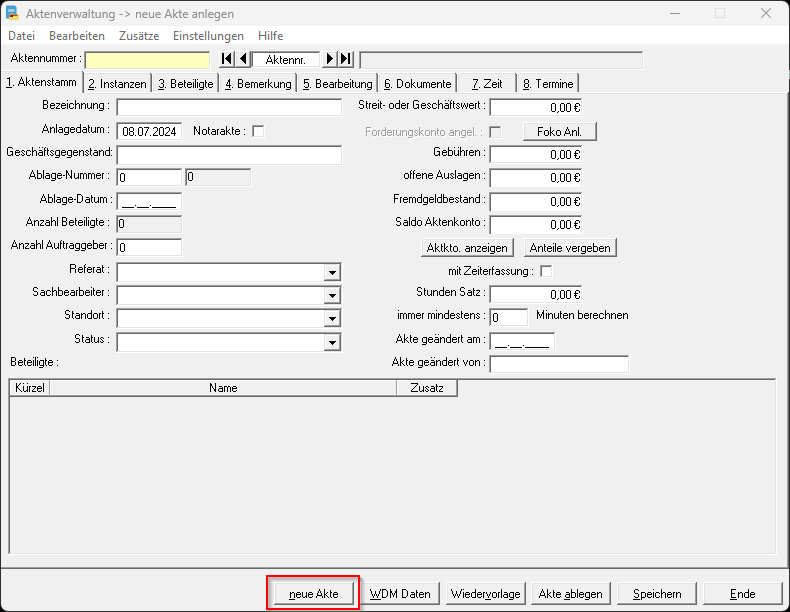This screenshot has height=612, width=790.
Task: Open the Einstellungen menu
Action: tap(209, 36)
